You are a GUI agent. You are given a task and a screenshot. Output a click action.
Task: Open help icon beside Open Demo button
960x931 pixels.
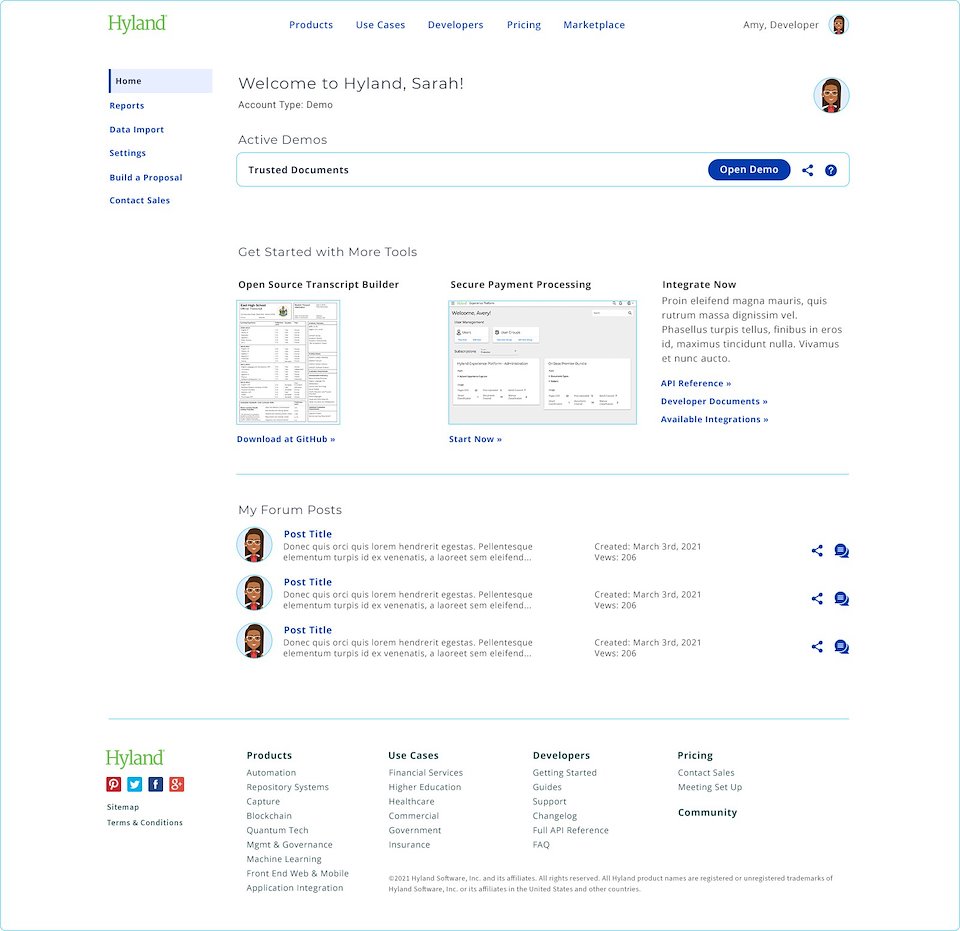(831, 170)
